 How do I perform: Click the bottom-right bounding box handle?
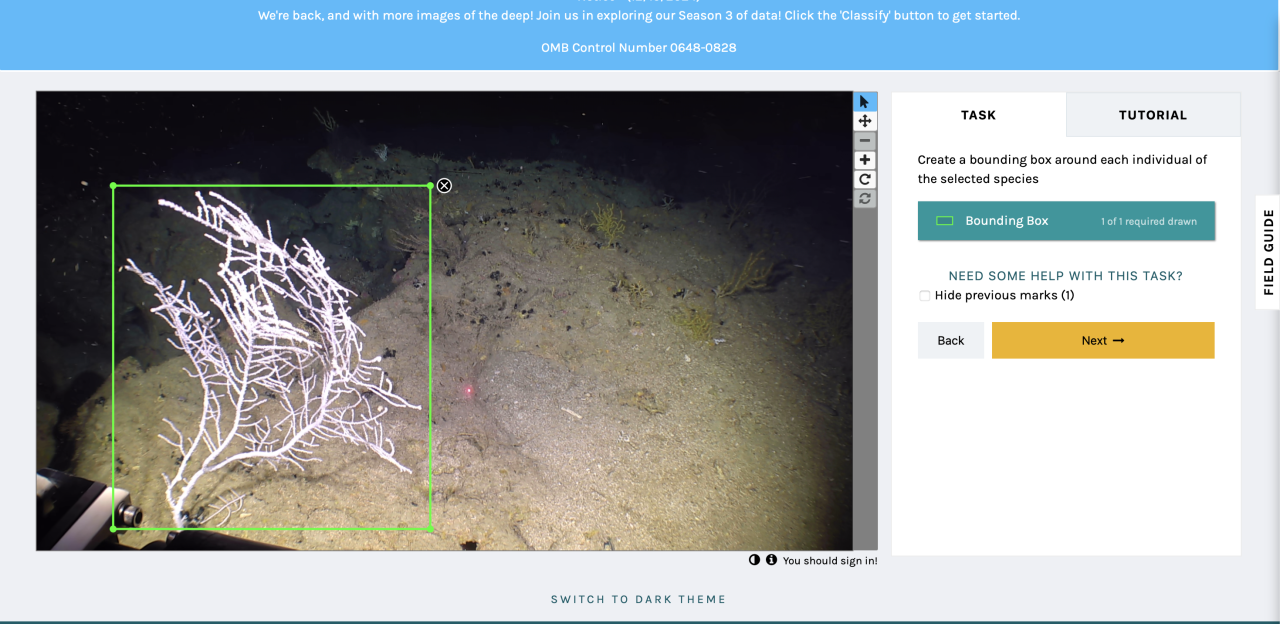click(x=431, y=528)
